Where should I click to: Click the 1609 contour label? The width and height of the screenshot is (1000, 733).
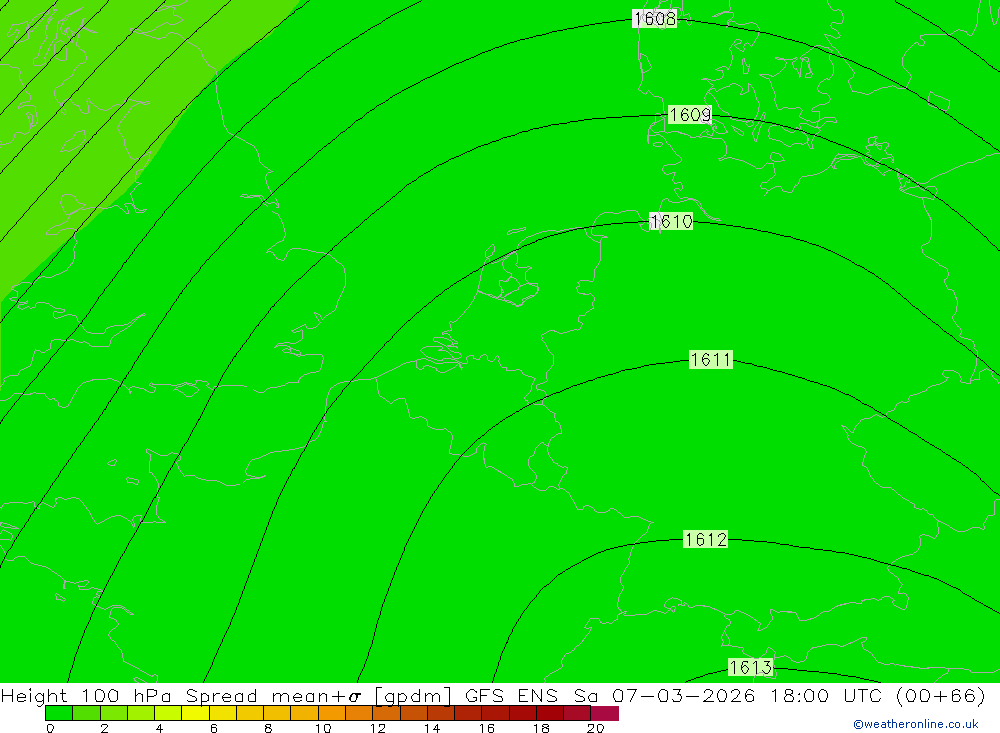[689, 115]
